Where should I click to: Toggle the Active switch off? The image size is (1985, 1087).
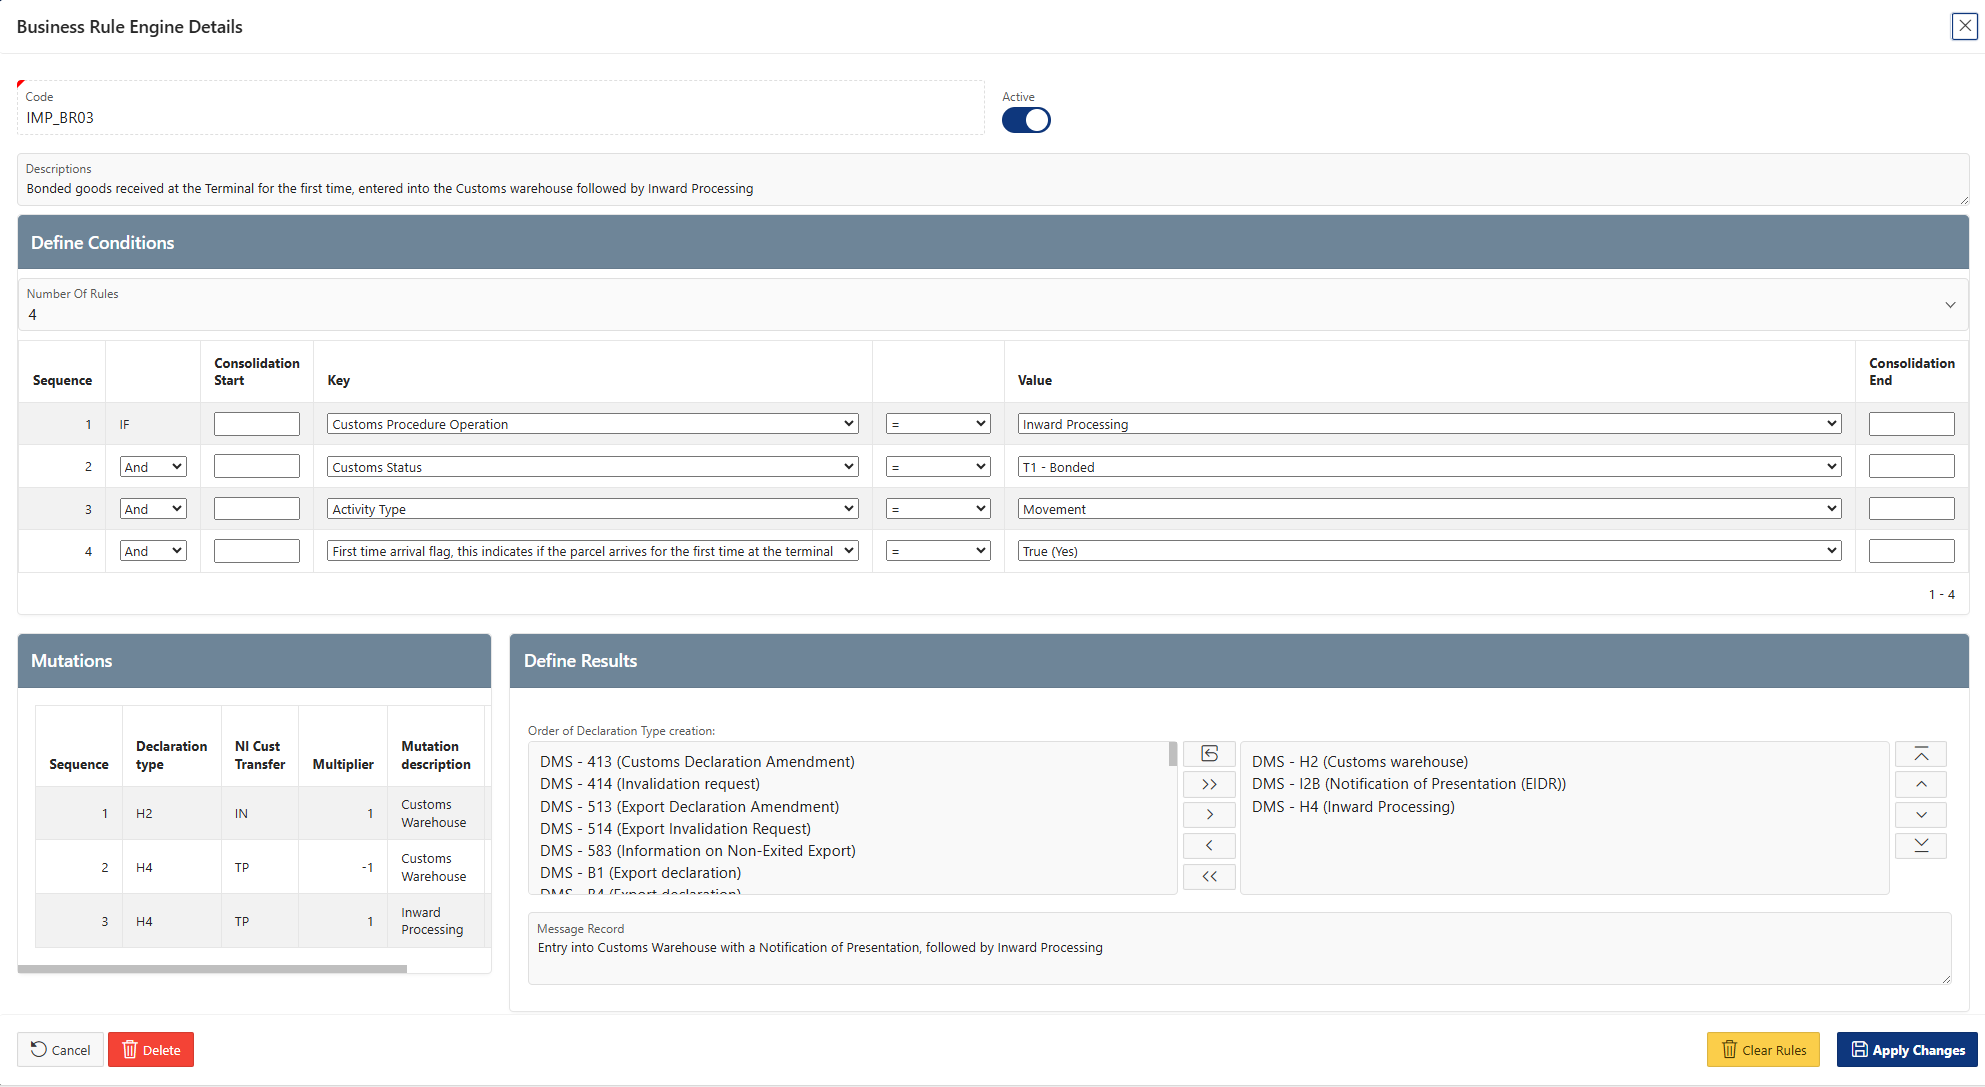(1026, 120)
